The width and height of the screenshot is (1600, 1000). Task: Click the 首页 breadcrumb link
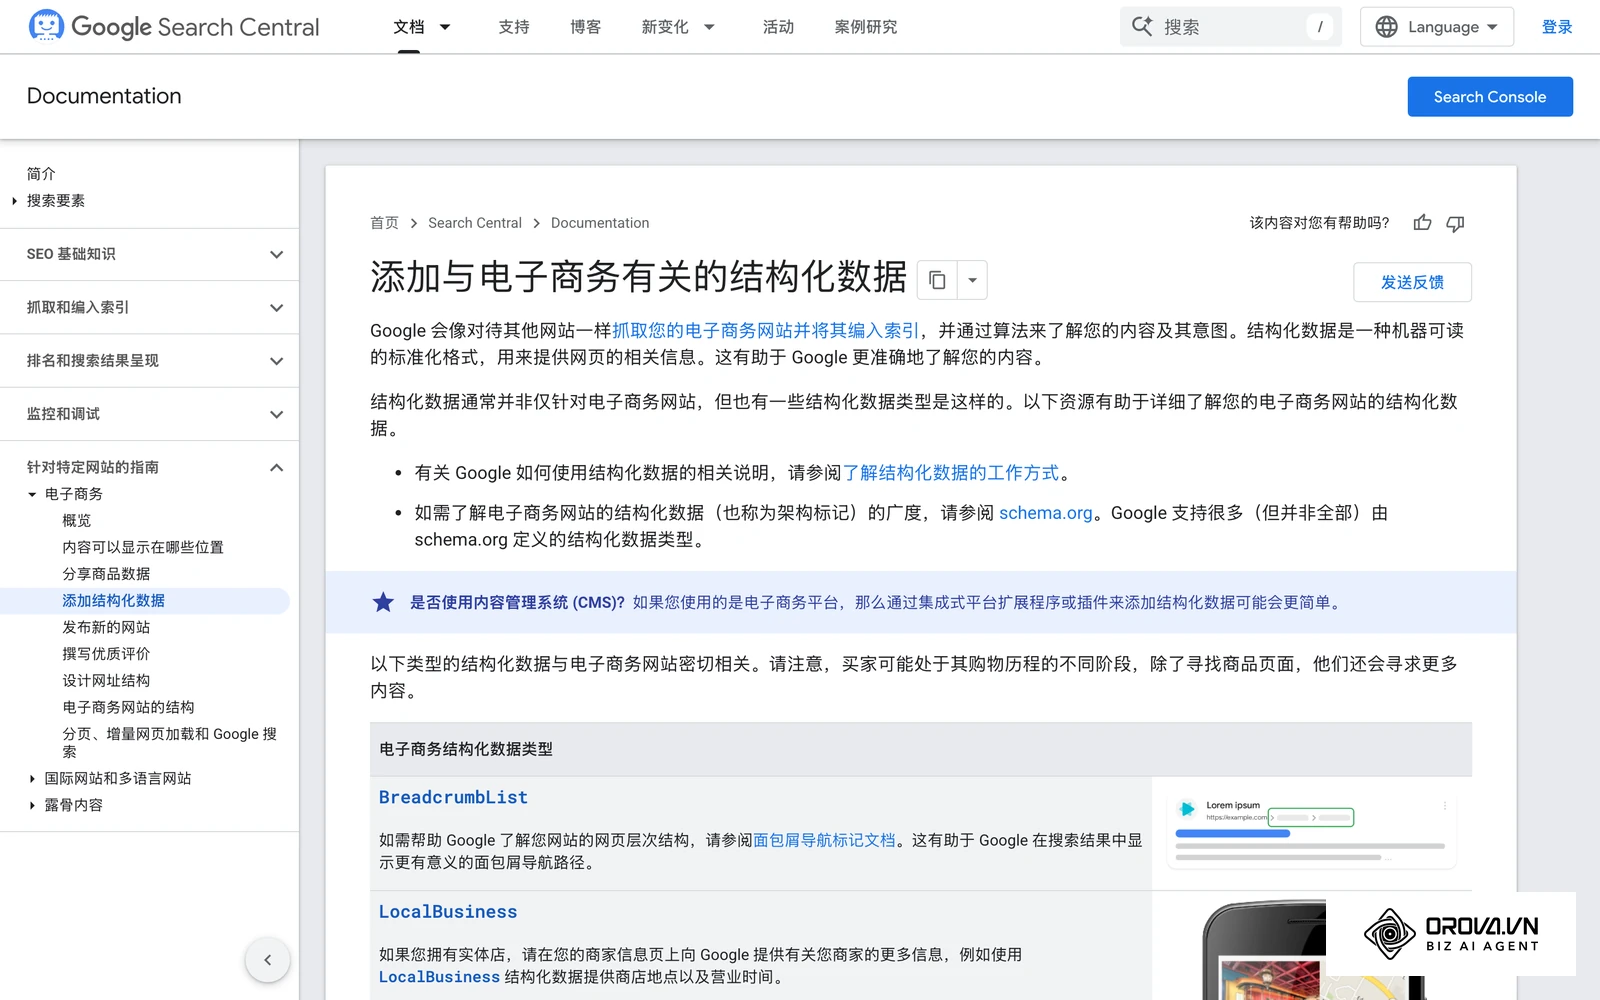click(384, 223)
